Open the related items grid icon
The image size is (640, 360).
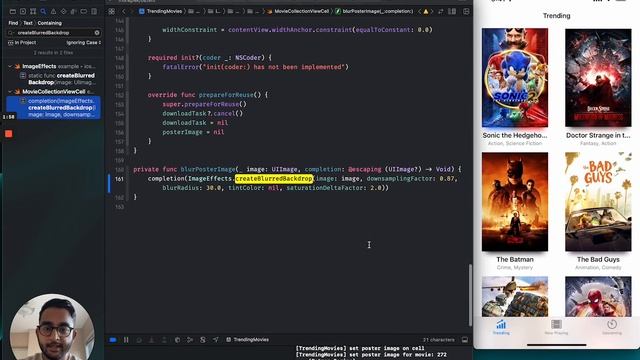tap(111, 11)
